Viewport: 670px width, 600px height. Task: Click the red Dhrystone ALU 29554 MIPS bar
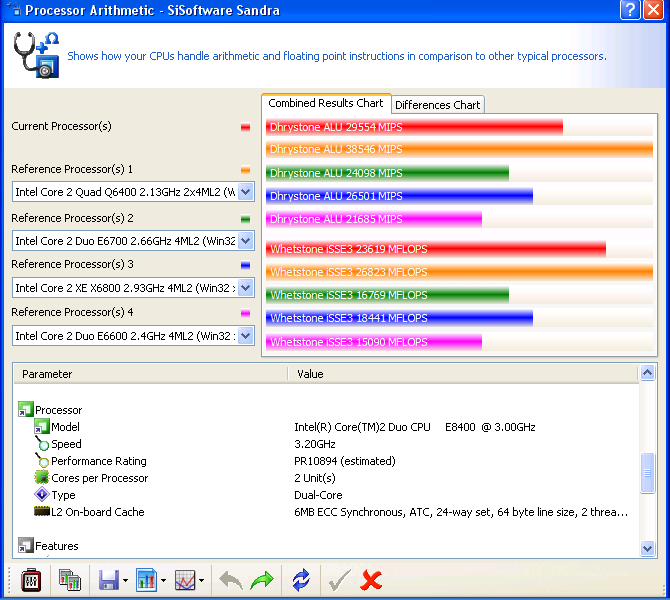414,127
